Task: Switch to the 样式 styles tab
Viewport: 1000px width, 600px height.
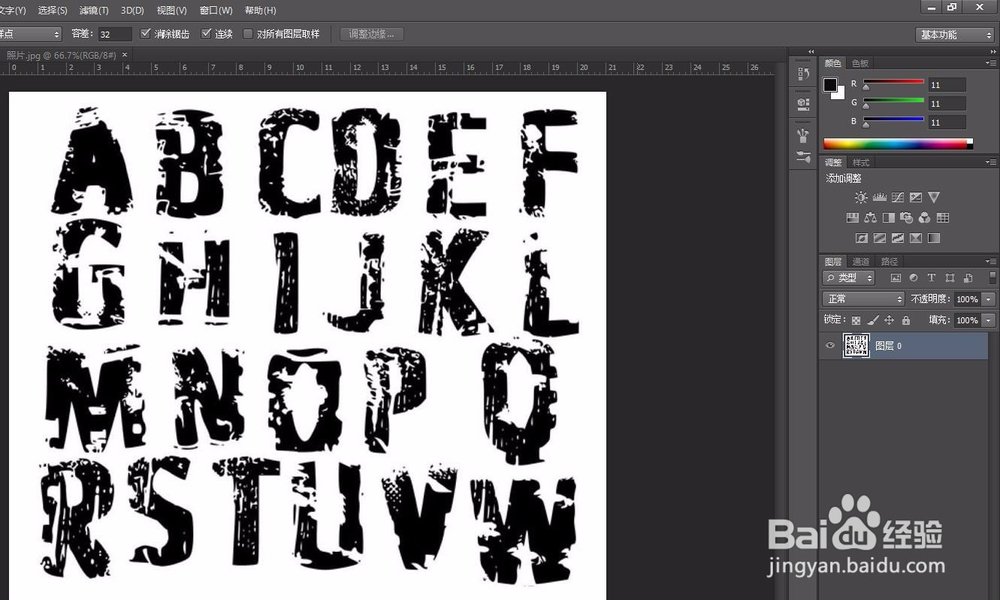Action: click(x=860, y=163)
